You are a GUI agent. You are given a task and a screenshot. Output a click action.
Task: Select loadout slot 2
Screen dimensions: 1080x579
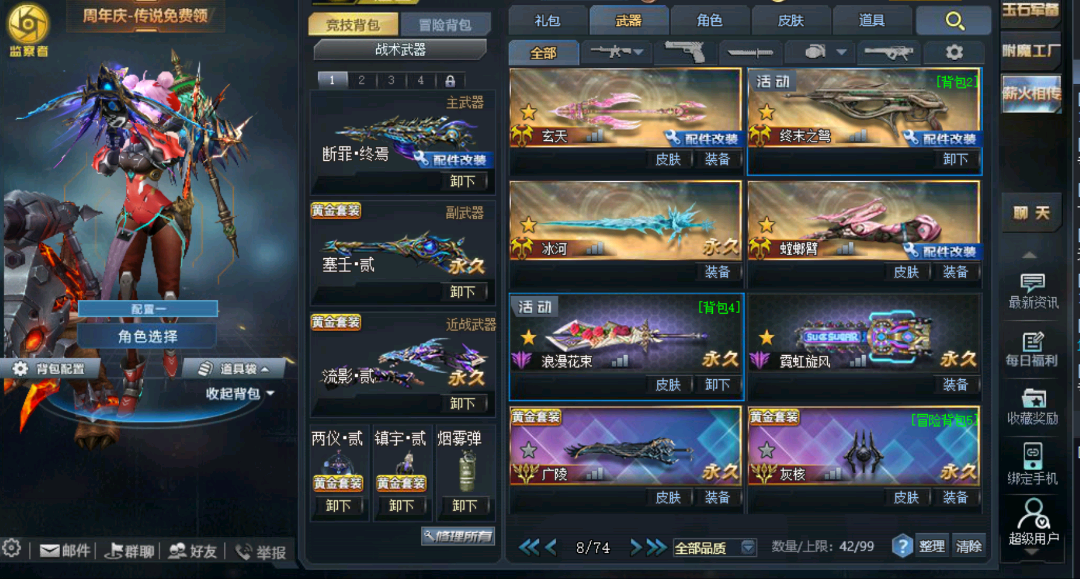[x=361, y=81]
